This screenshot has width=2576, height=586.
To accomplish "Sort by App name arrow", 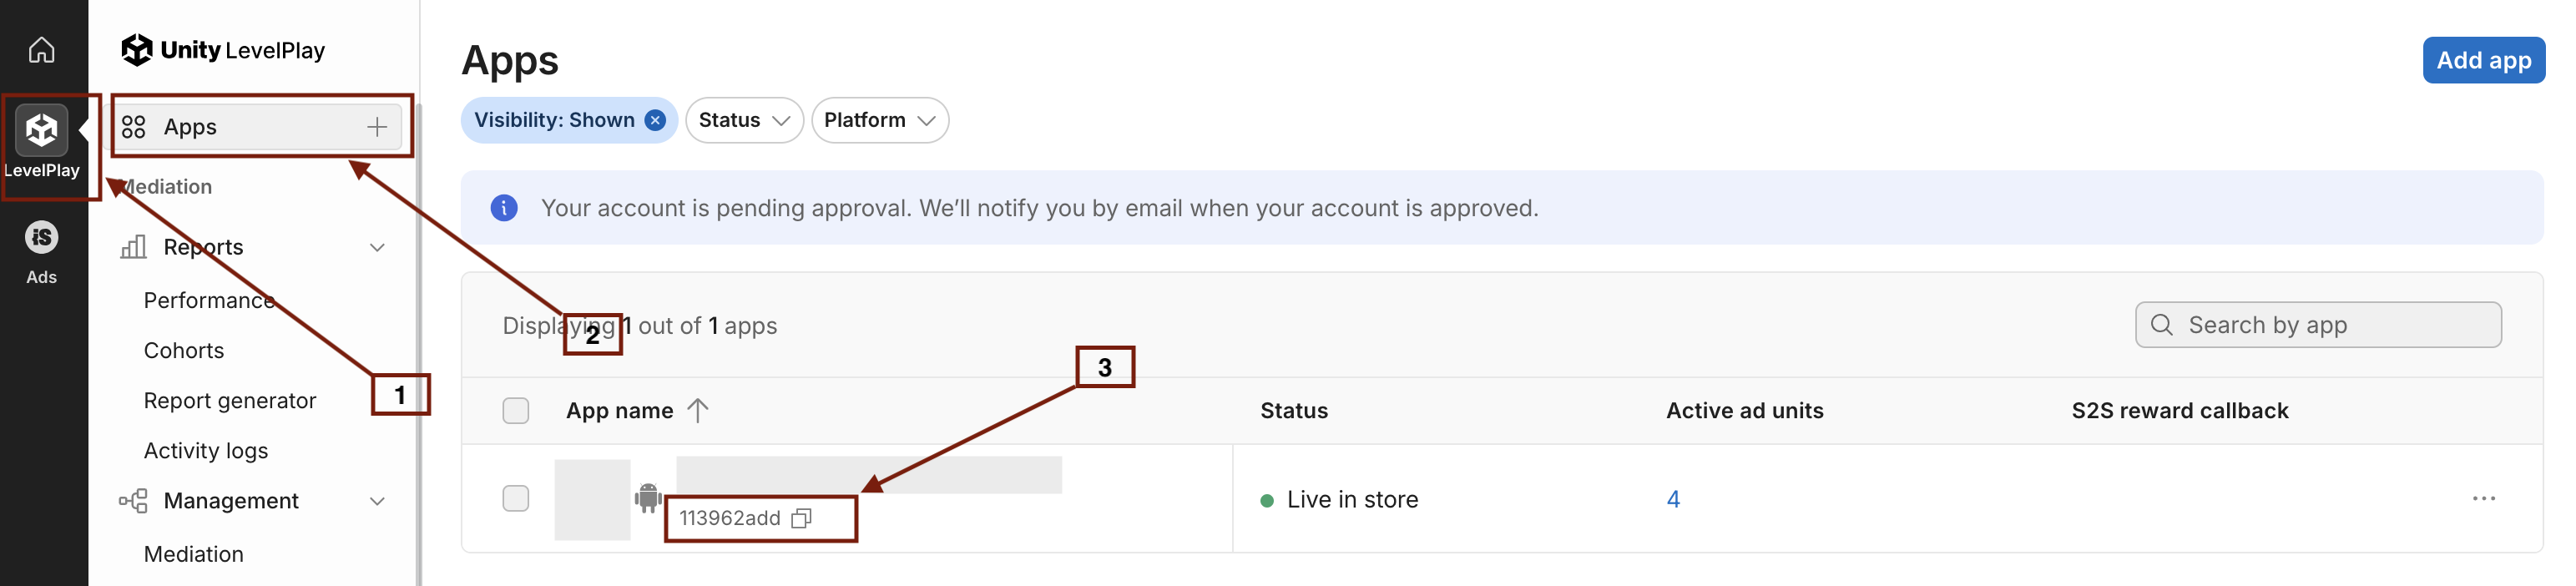I will [x=698, y=410].
